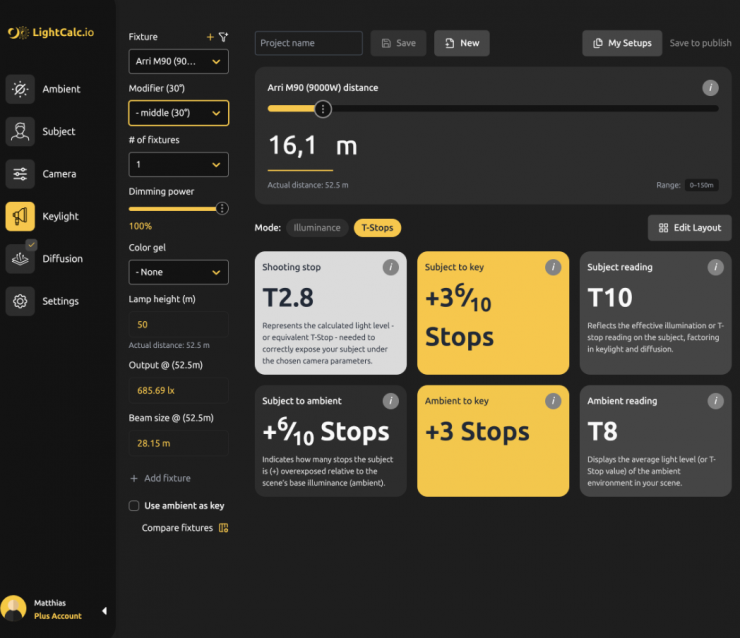Click the My Setups button
This screenshot has width=740, height=638.
pyautogui.click(x=621, y=43)
